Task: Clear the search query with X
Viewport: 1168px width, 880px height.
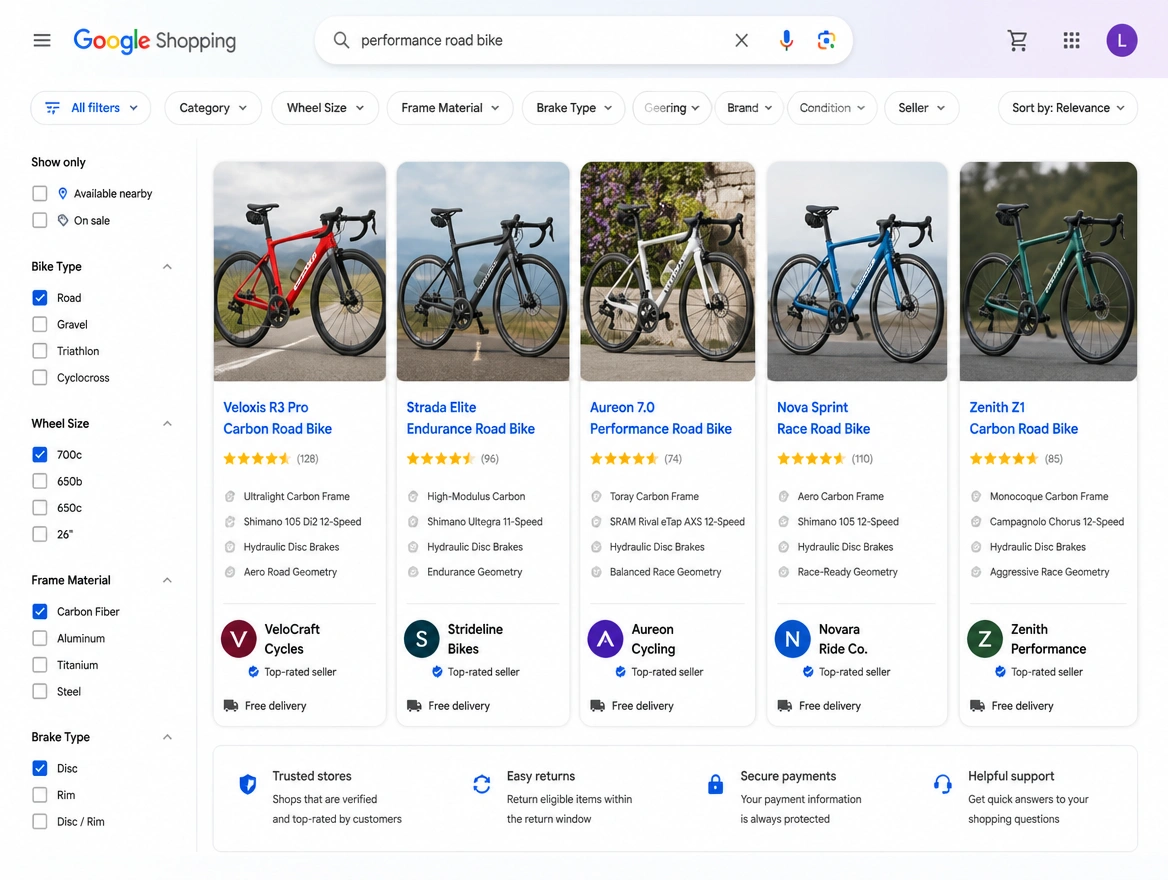Action: [x=741, y=40]
